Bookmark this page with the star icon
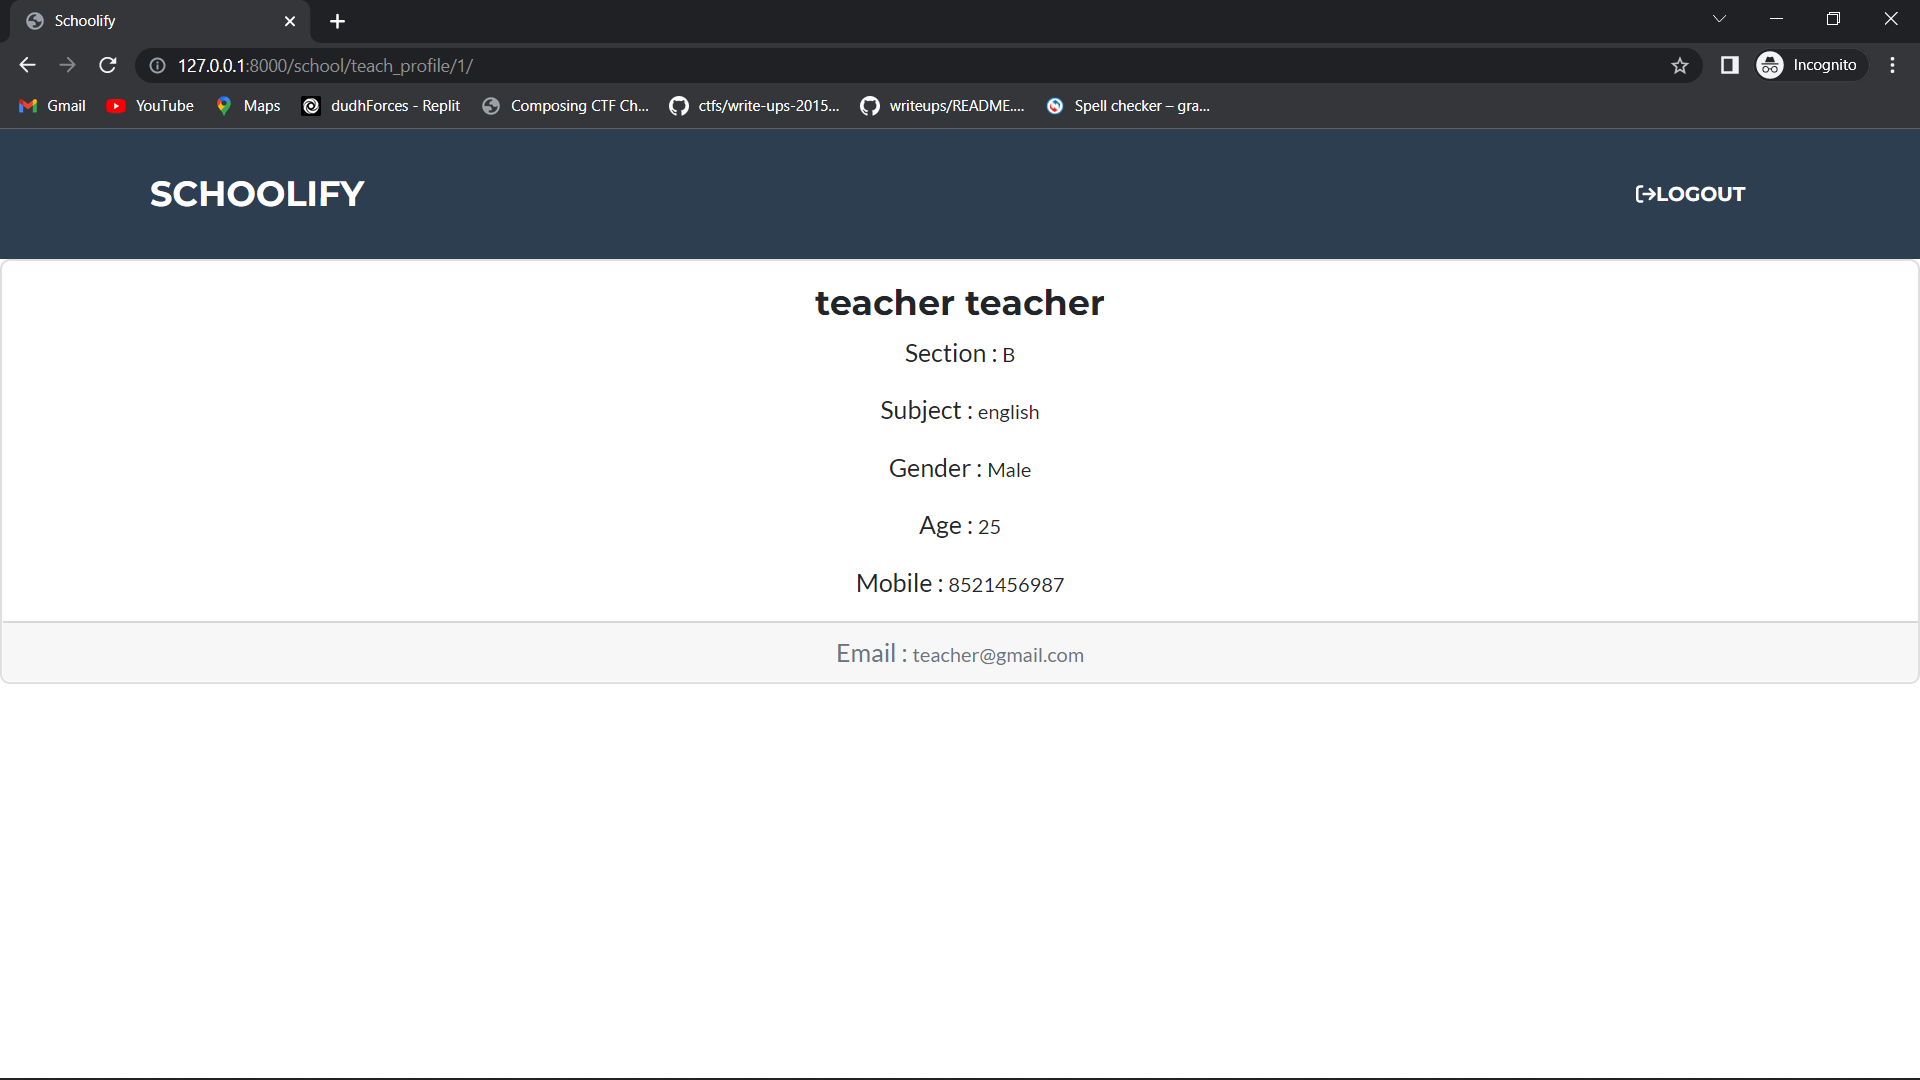Image resolution: width=1920 pixels, height=1080 pixels. 1680,65
